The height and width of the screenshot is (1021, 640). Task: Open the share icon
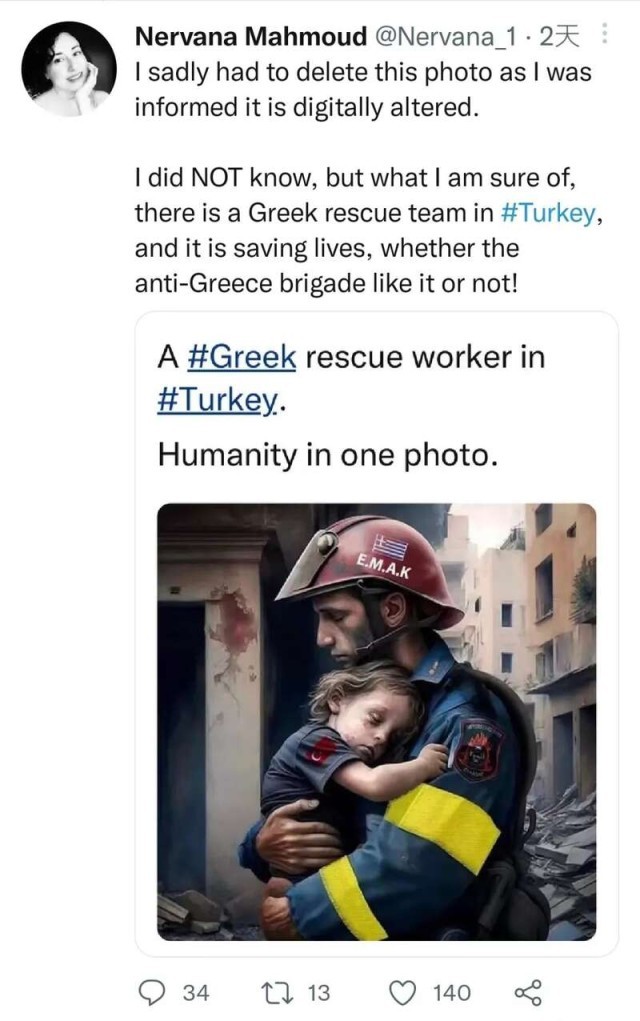(x=528, y=992)
